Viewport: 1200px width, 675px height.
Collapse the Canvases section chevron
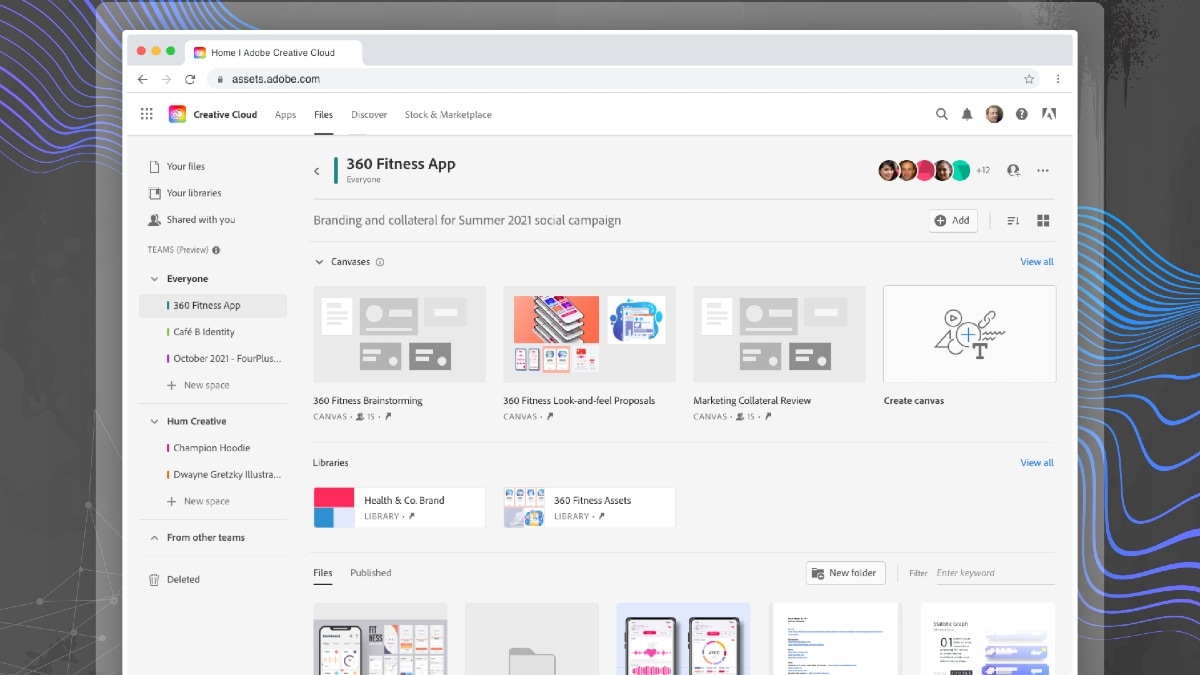click(320, 262)
